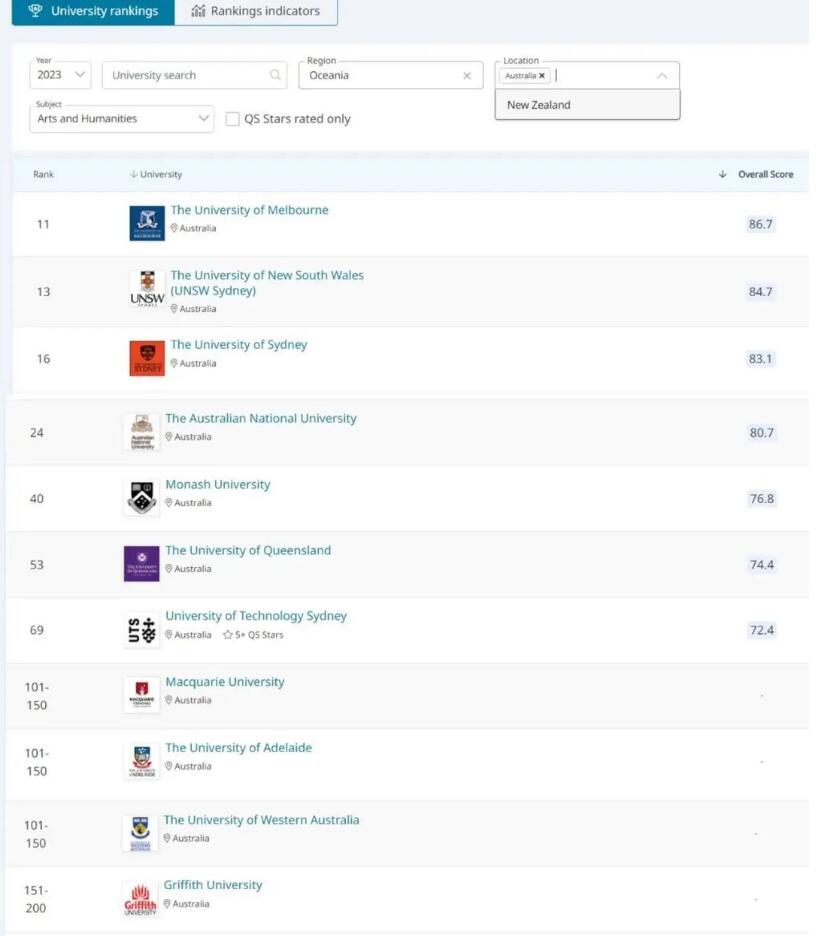Image resolution: width=819 pixels, height=936 pixels.
Task: Click the 86.7 overall score value
Action: click(760, 224)
